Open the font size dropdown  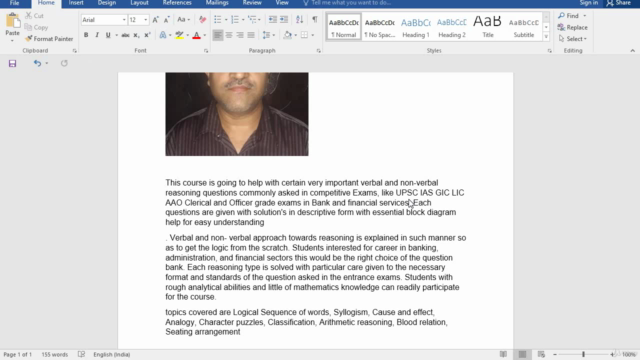click(145, 20)
